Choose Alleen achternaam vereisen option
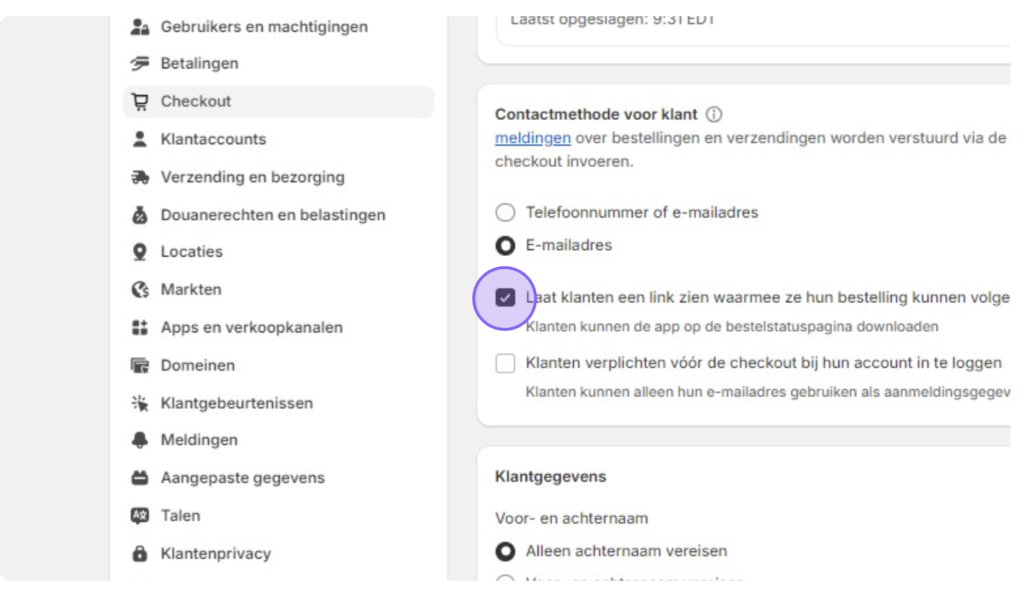1024x597 pixels. click(x=505, y=551)
